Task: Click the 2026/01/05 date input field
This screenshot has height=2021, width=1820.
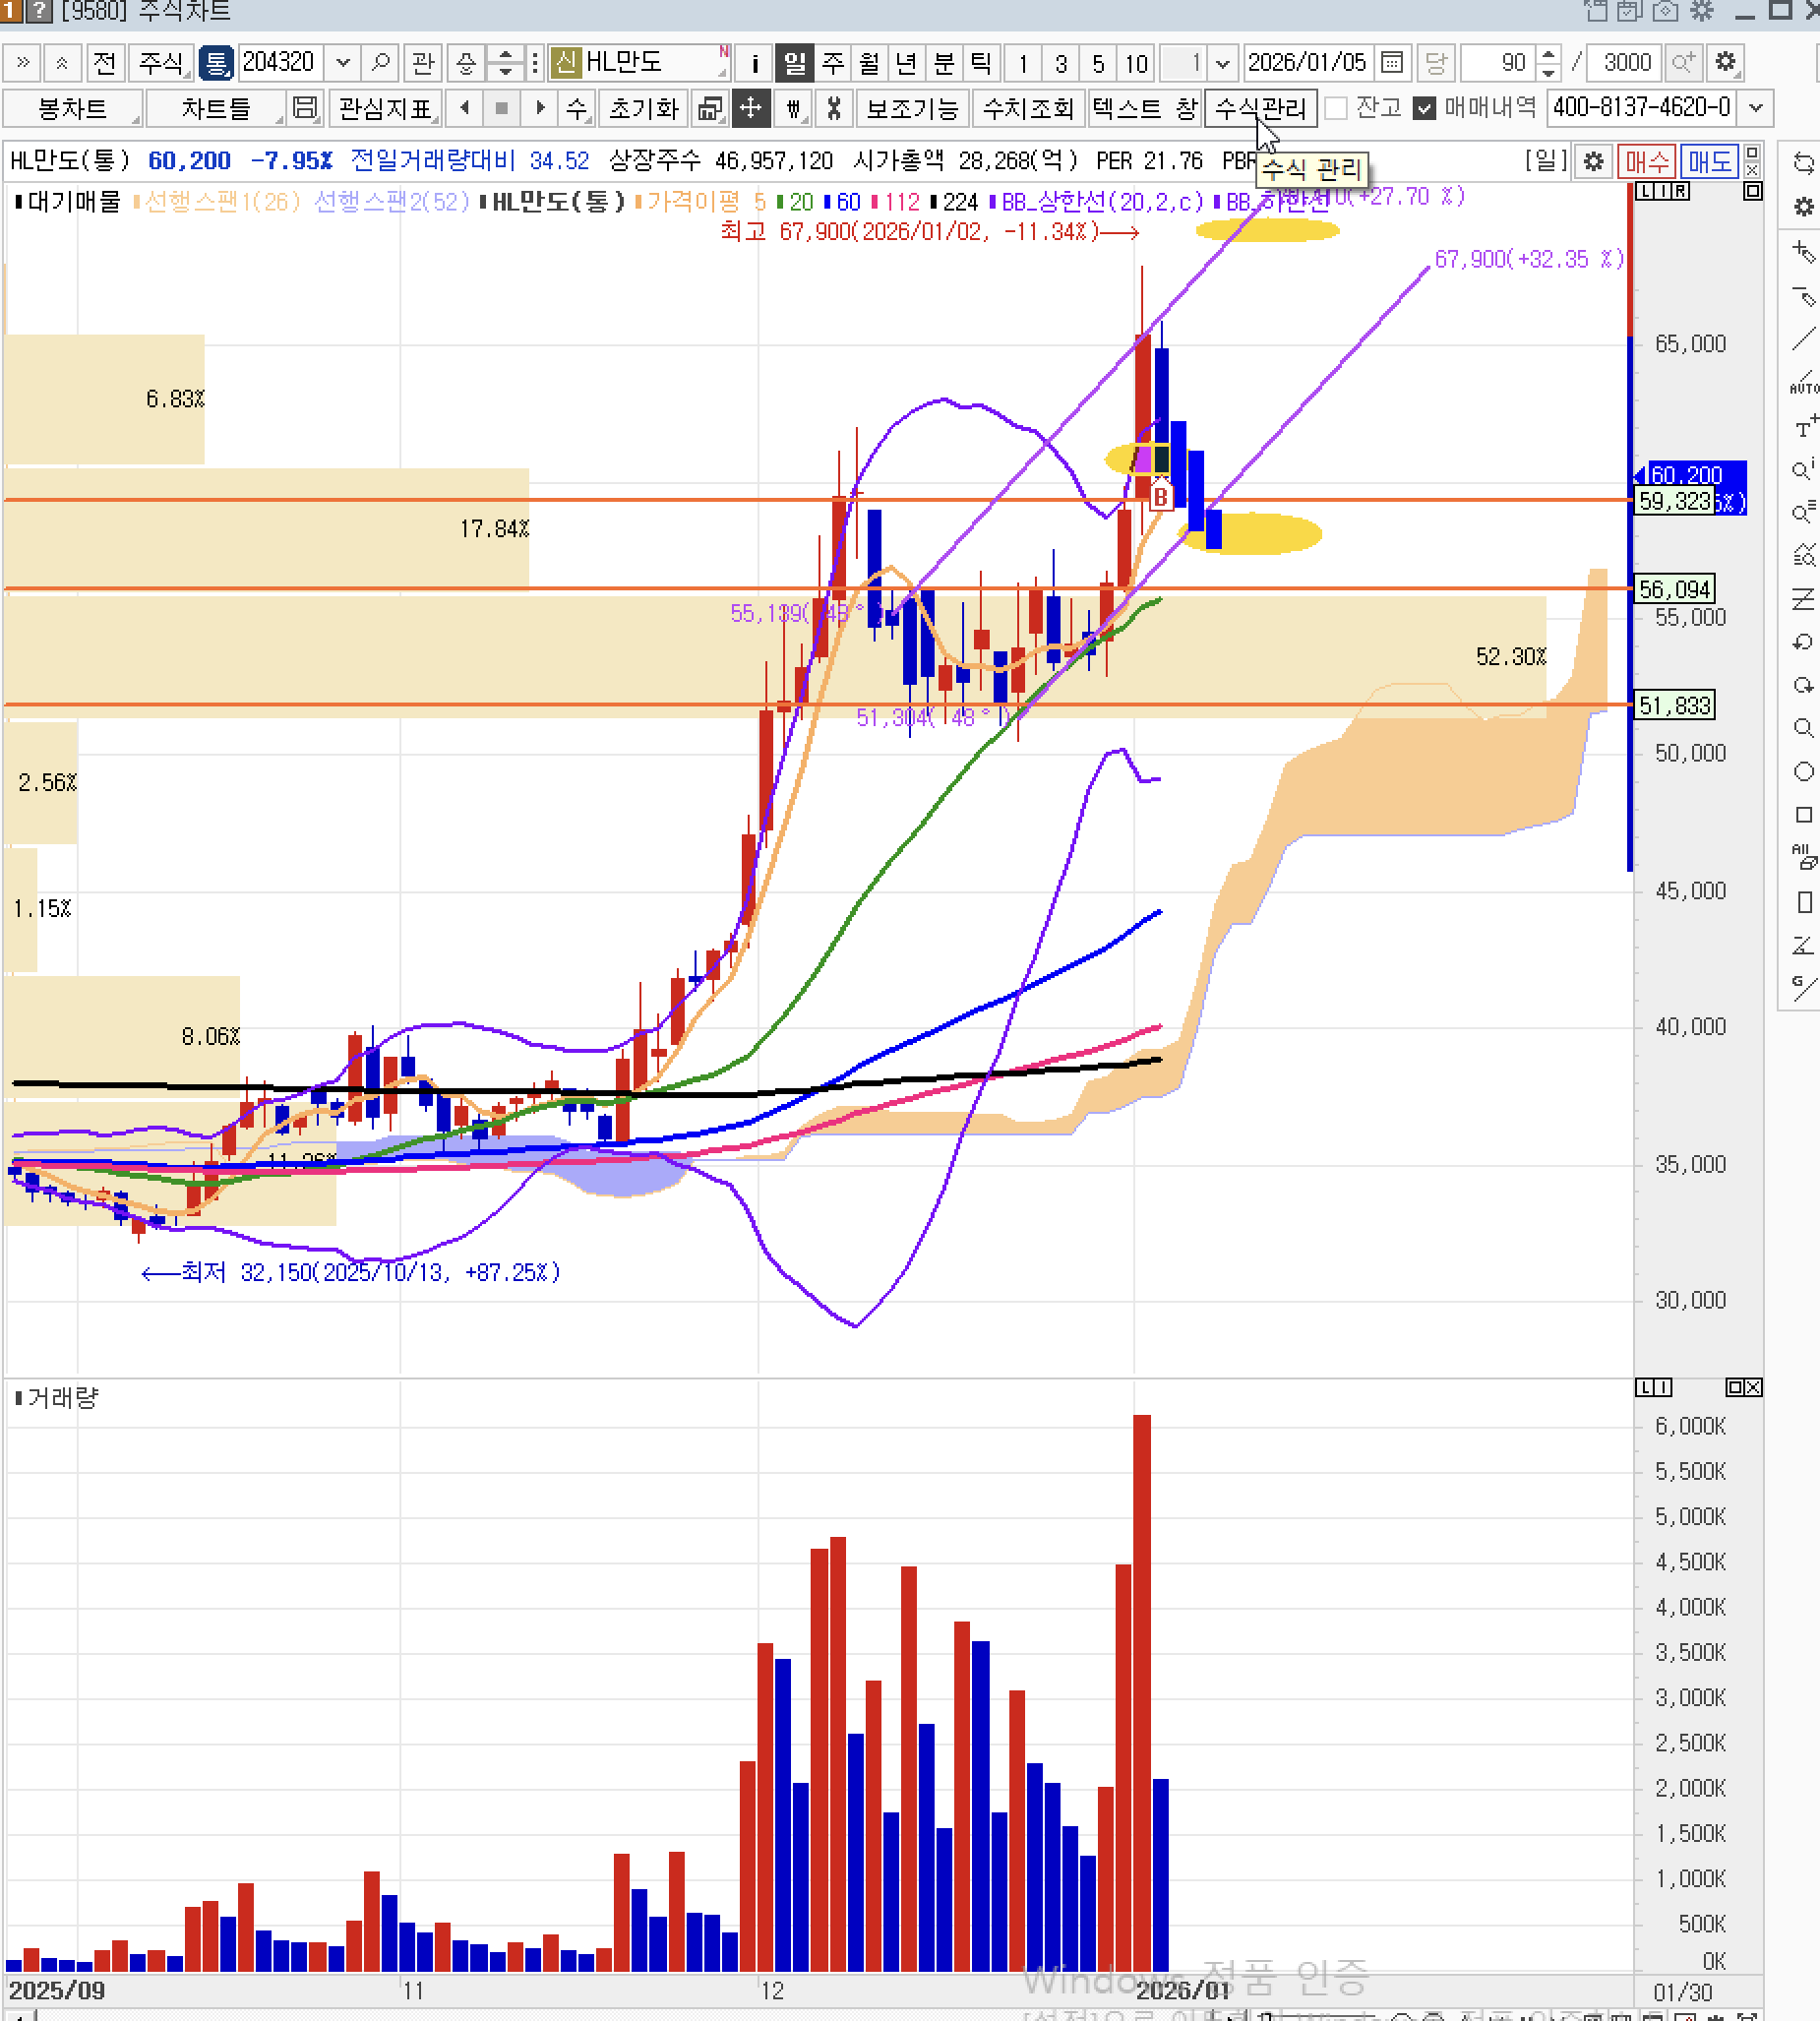Action: [x=1306, y=63]
